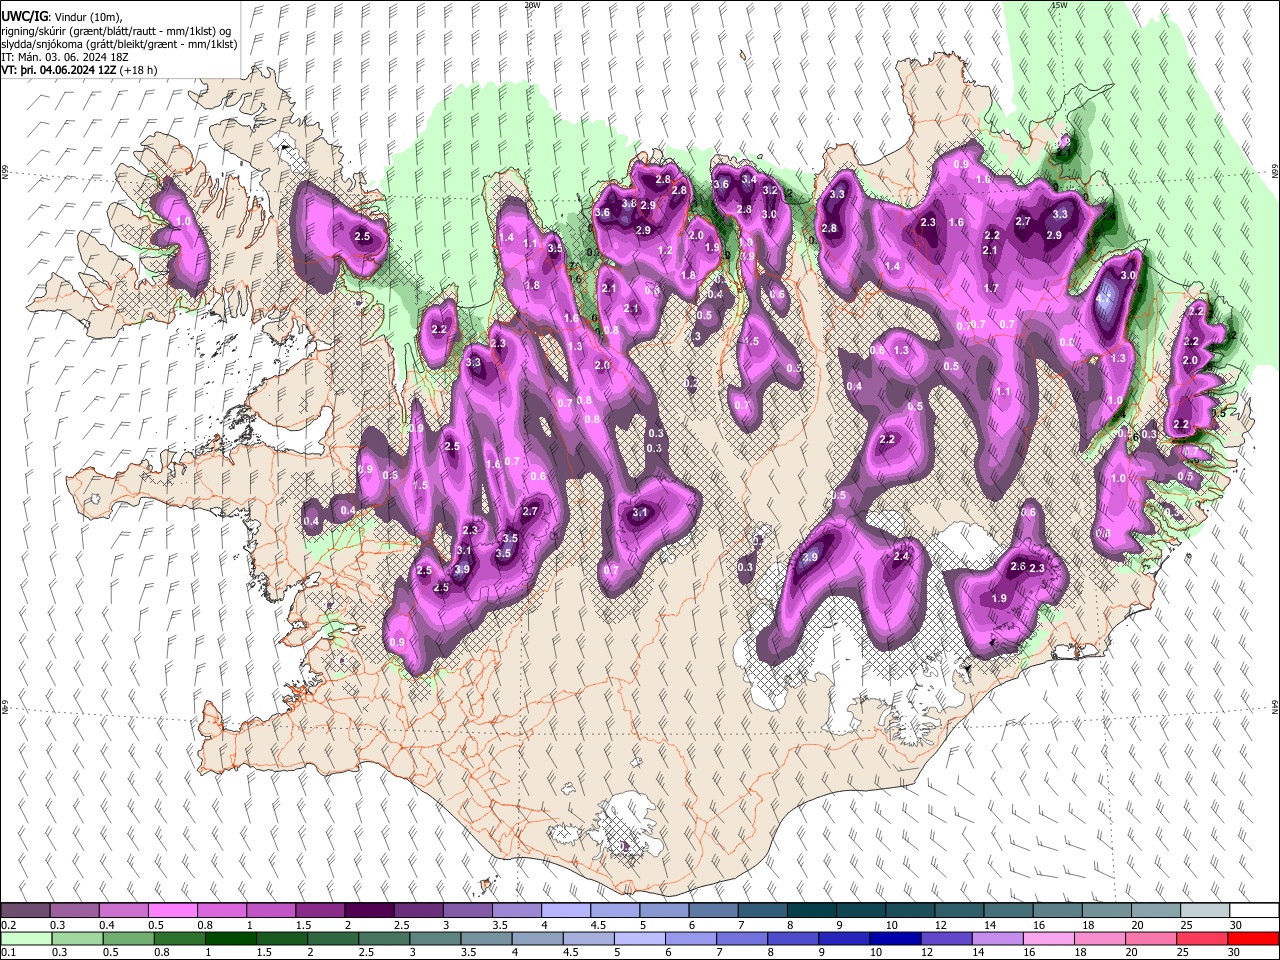Pick the dark teal 8 snow legend swatch
1280x960 pixels.
coord(812,911)
